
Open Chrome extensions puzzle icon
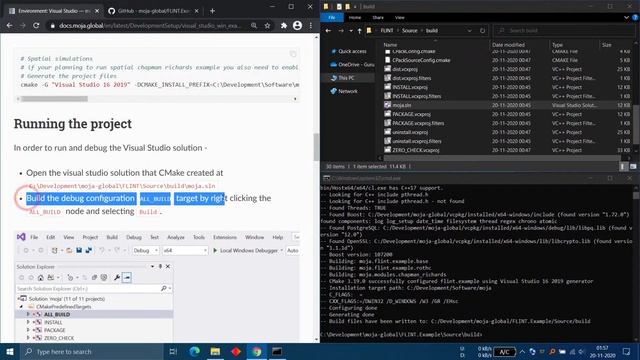[284, 25]
